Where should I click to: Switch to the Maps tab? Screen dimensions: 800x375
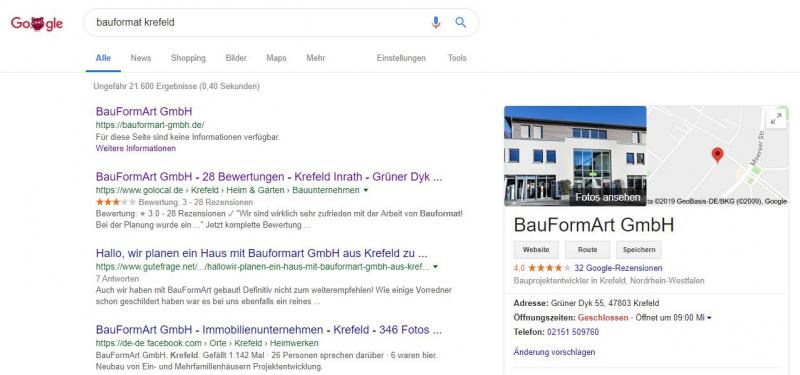(x=276, y=58)
